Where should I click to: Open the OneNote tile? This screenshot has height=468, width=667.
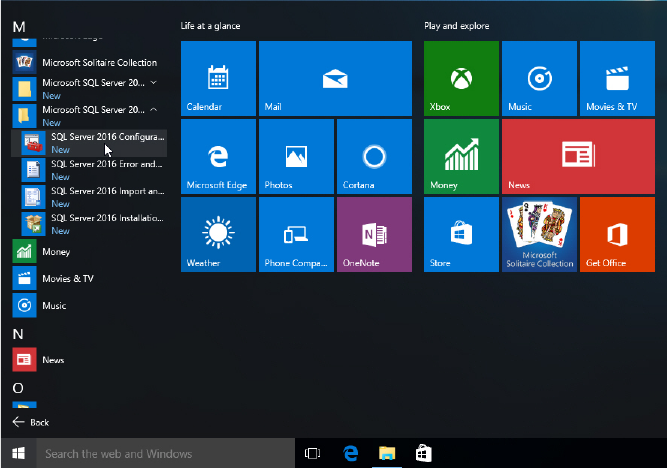[x=374, y=234]
